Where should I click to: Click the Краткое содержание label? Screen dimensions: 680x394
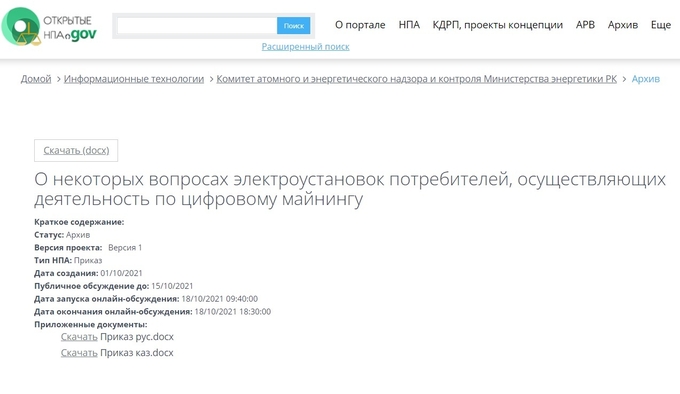tap(79, 222)
